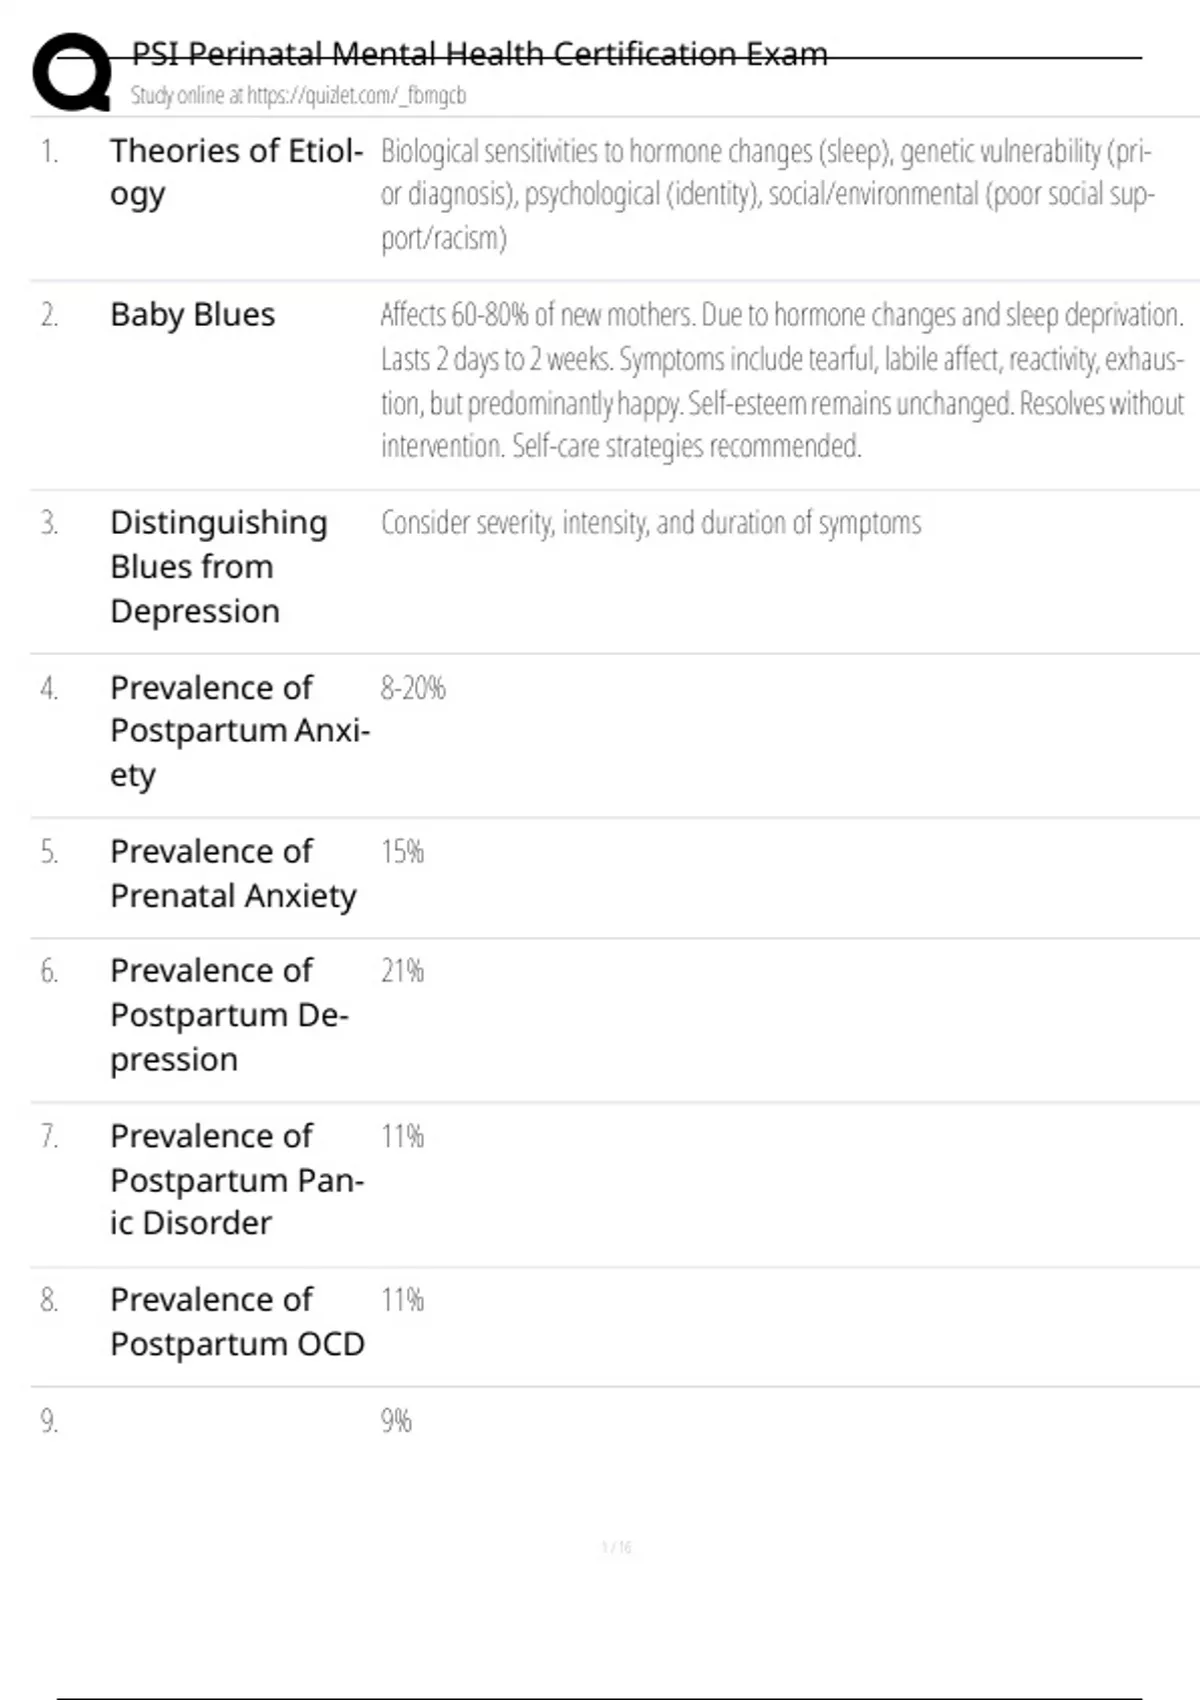Screen dimensions: 1200x1700
Task: Click the 21% prevalence answer
Action: point(402,971)
